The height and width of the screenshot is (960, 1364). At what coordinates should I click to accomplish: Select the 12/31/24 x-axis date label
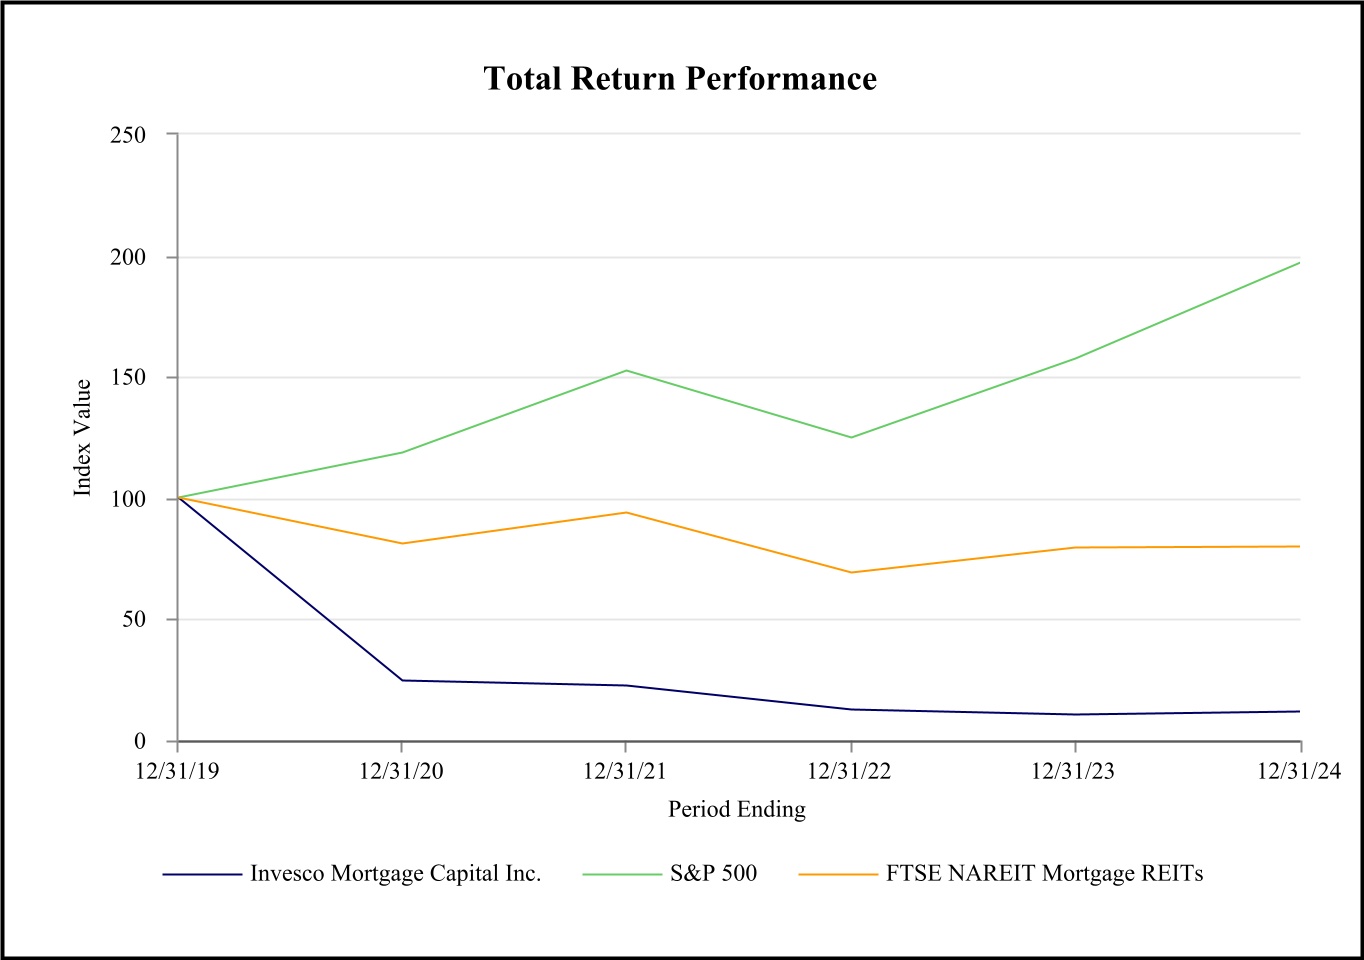click(1298, 771)
